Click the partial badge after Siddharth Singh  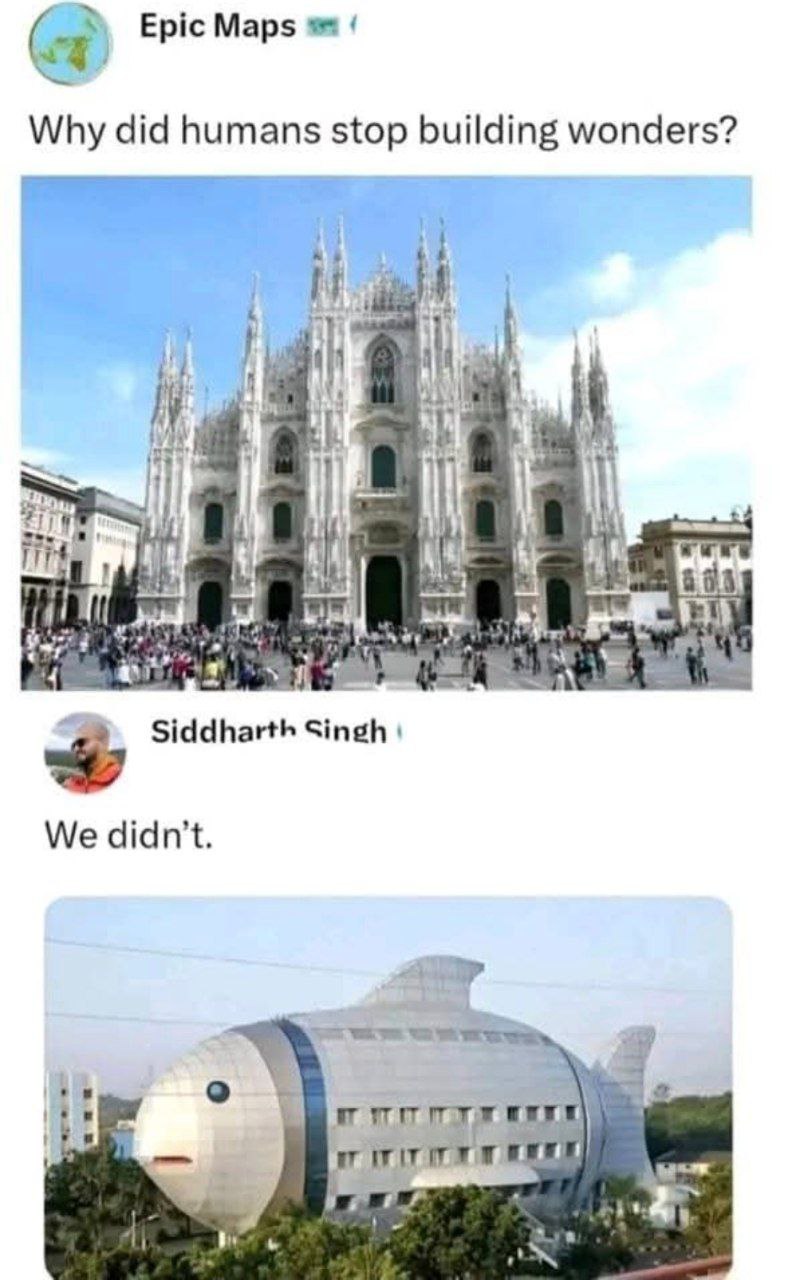(400, 733)
